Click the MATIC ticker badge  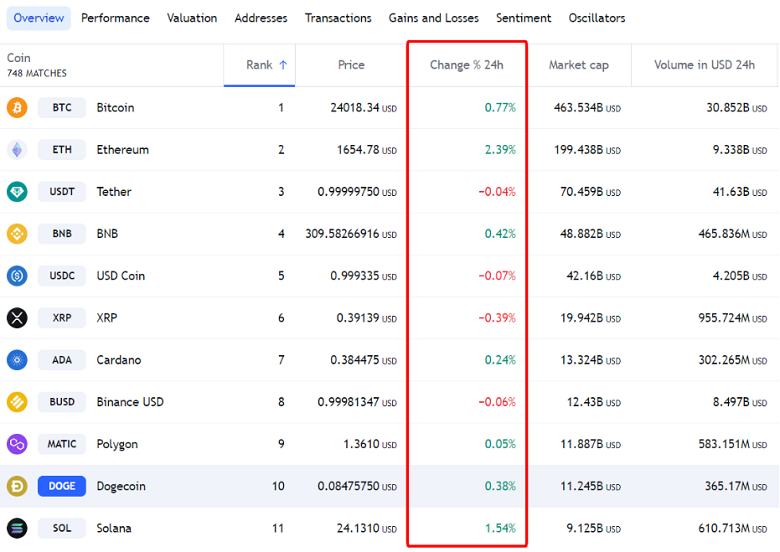point(62,444)
